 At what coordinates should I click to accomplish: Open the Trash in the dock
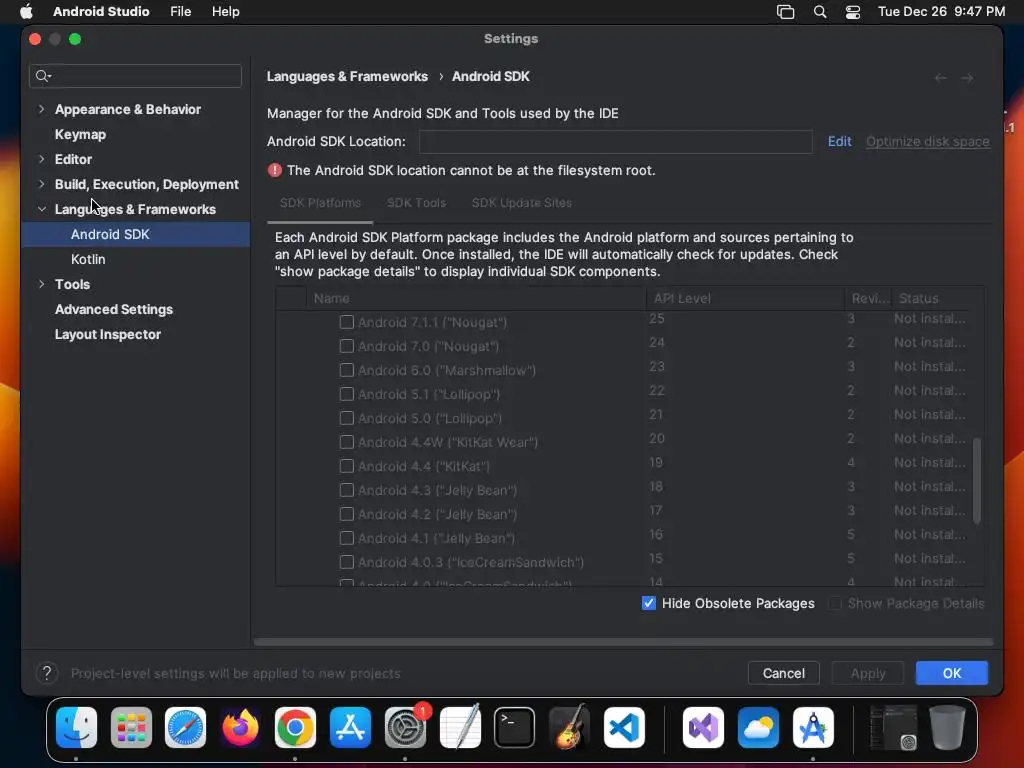tap(947, 728)
